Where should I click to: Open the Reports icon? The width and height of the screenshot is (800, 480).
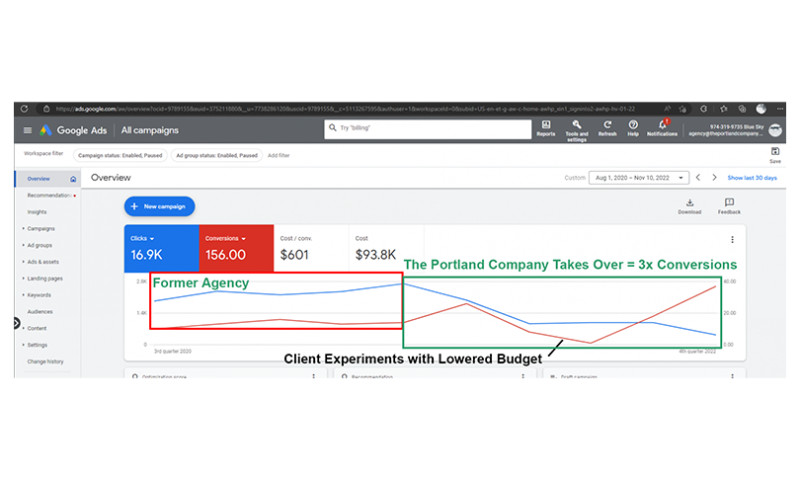(x=545, y=129)
